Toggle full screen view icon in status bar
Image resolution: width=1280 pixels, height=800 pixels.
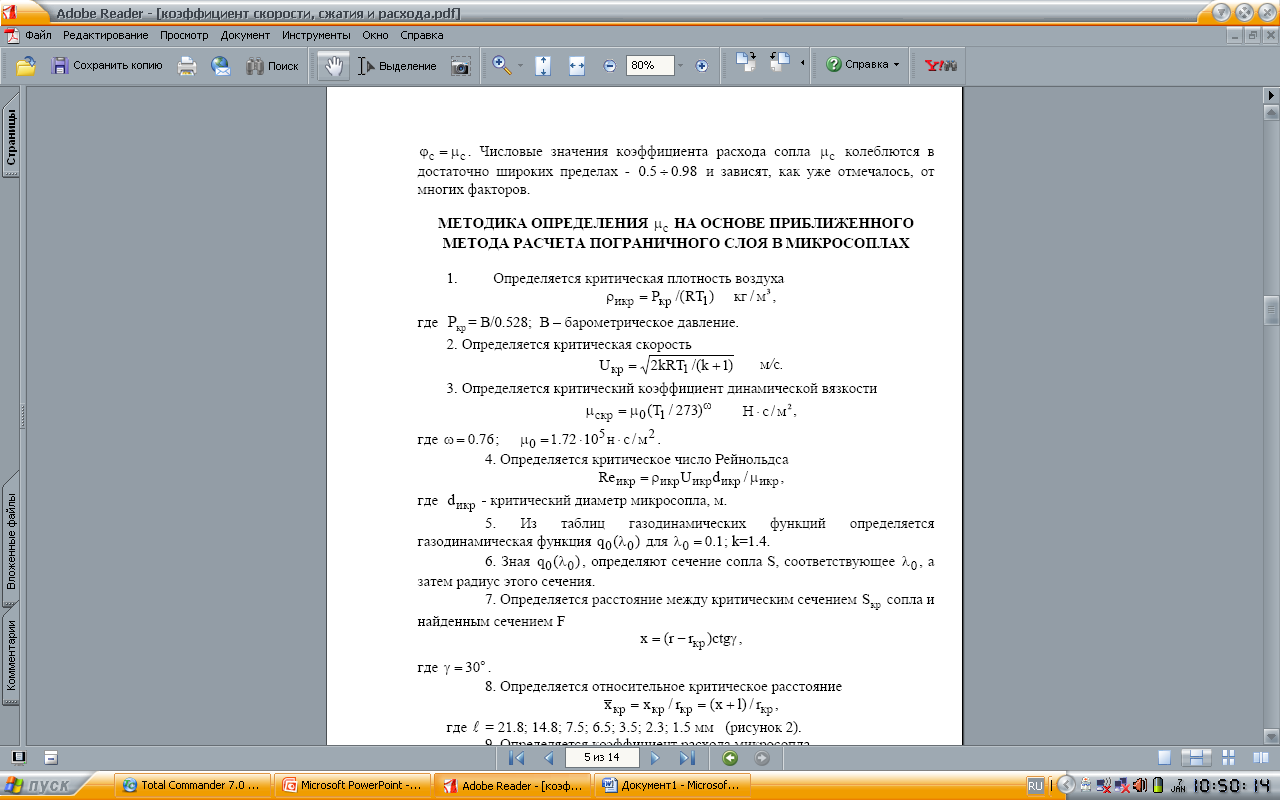(19, 758)
